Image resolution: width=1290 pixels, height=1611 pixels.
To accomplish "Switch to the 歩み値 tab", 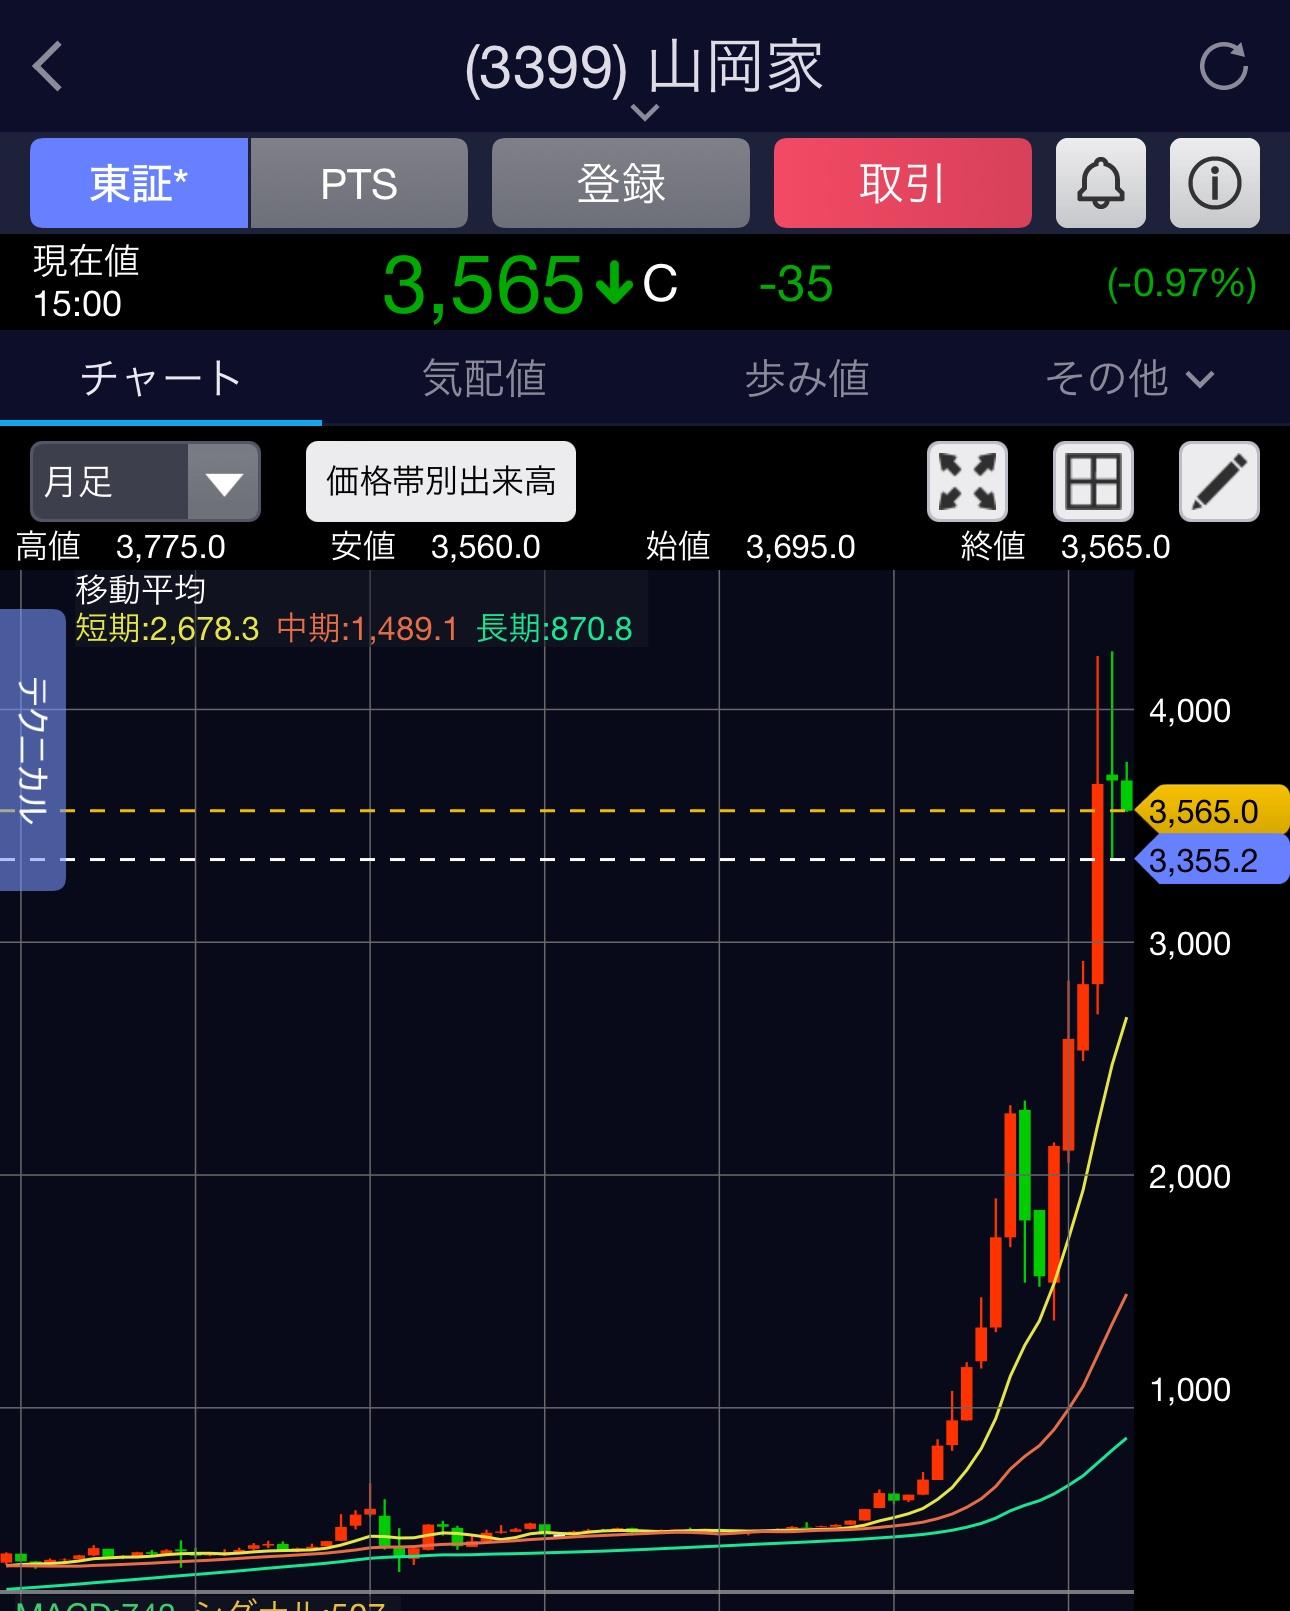I will 806,378.
